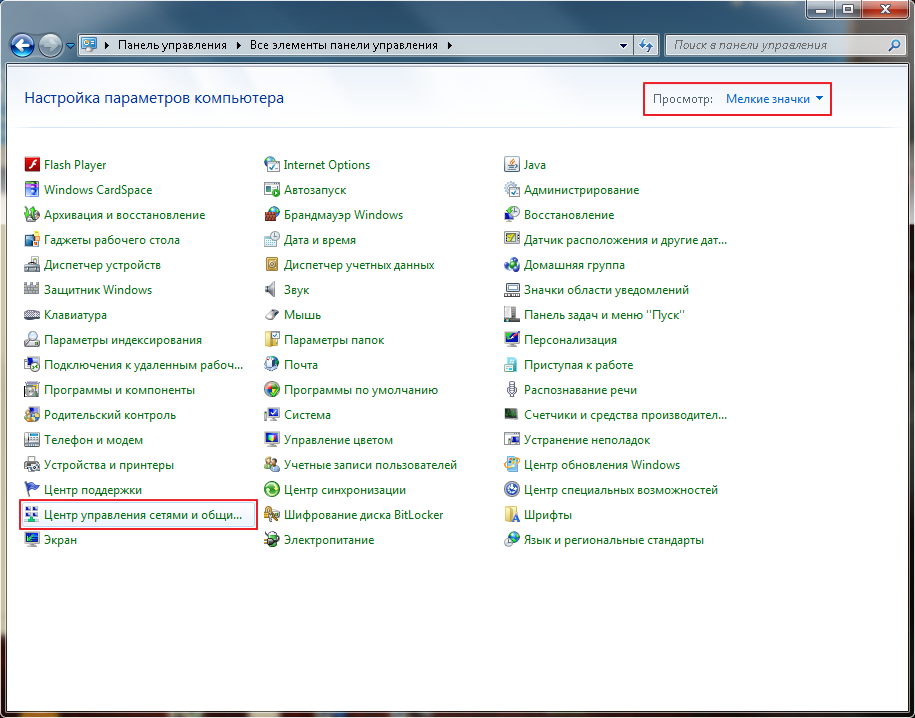Open Параметры индексирования
Viewport: 915px width, 718px height.
(113, 340)
